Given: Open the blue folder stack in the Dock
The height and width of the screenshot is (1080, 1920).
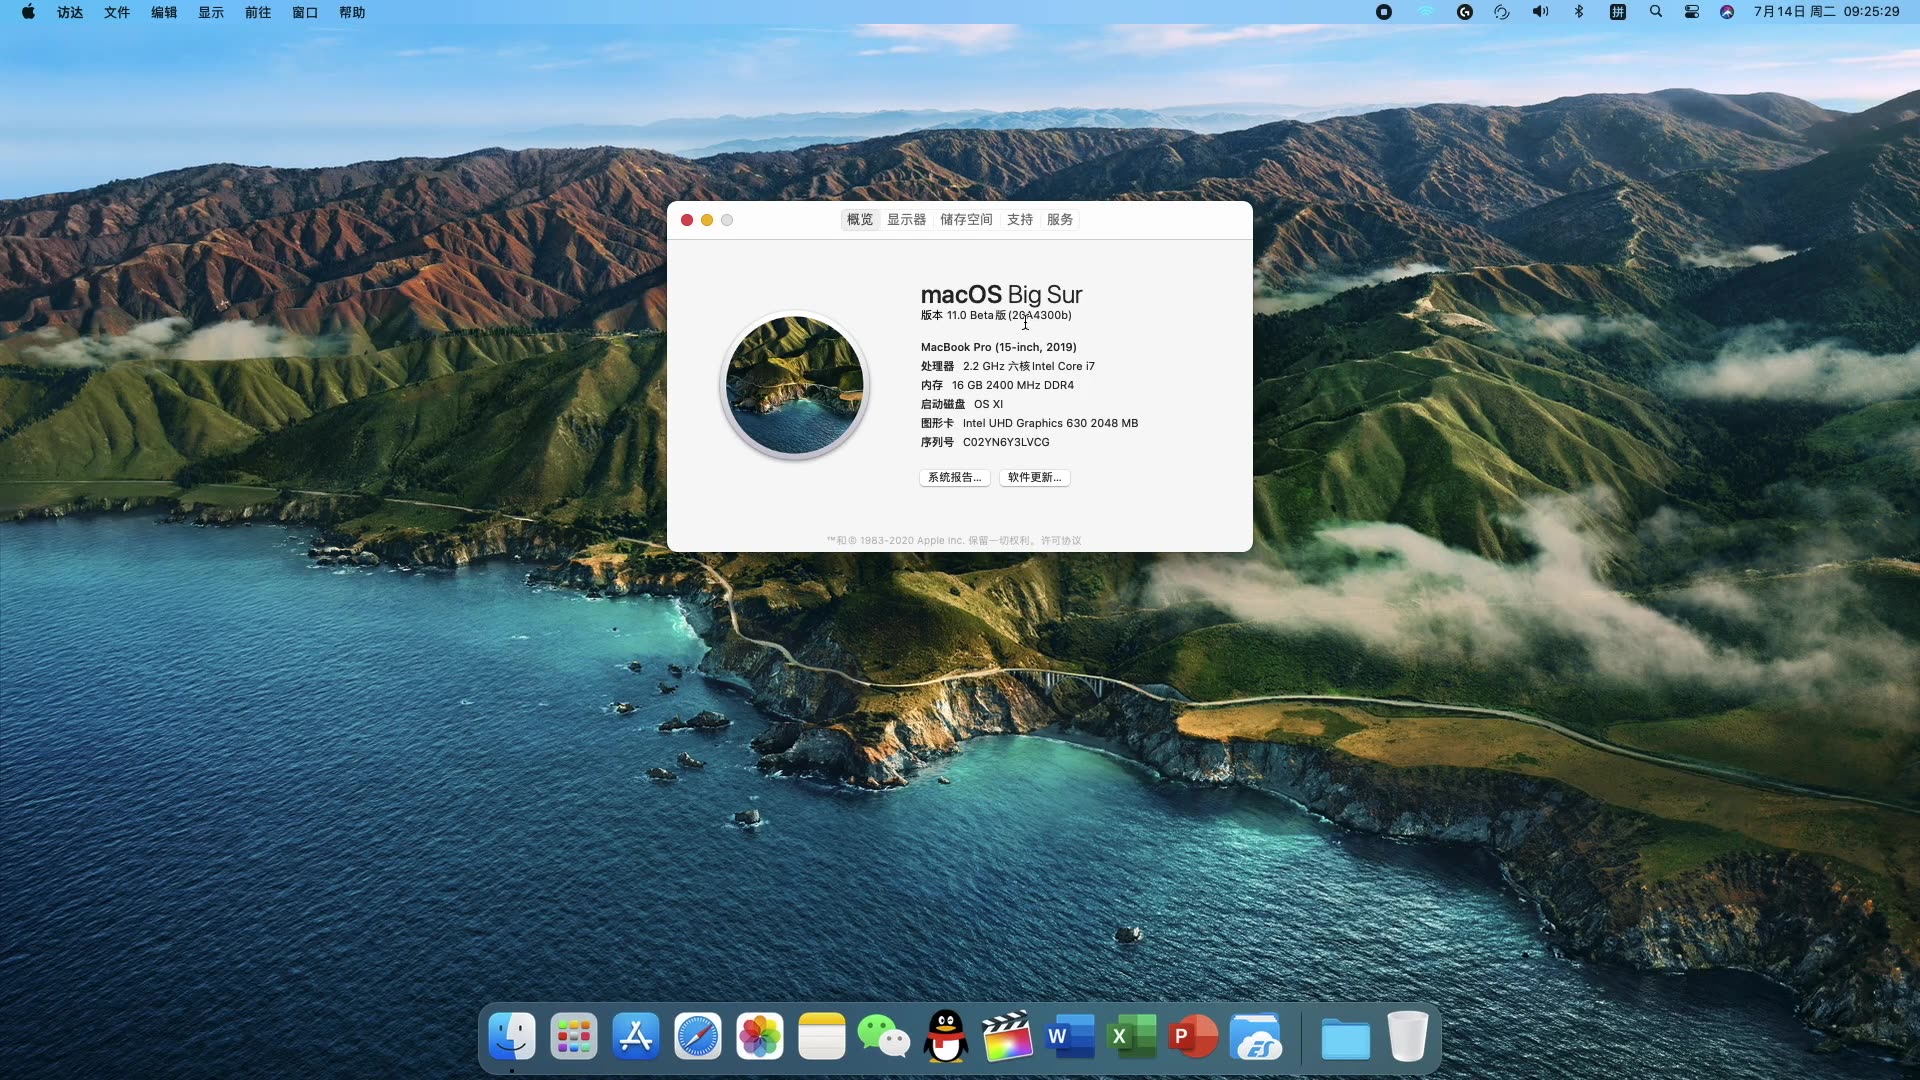Looking at the screenshot, I should pos(1346,1038).
